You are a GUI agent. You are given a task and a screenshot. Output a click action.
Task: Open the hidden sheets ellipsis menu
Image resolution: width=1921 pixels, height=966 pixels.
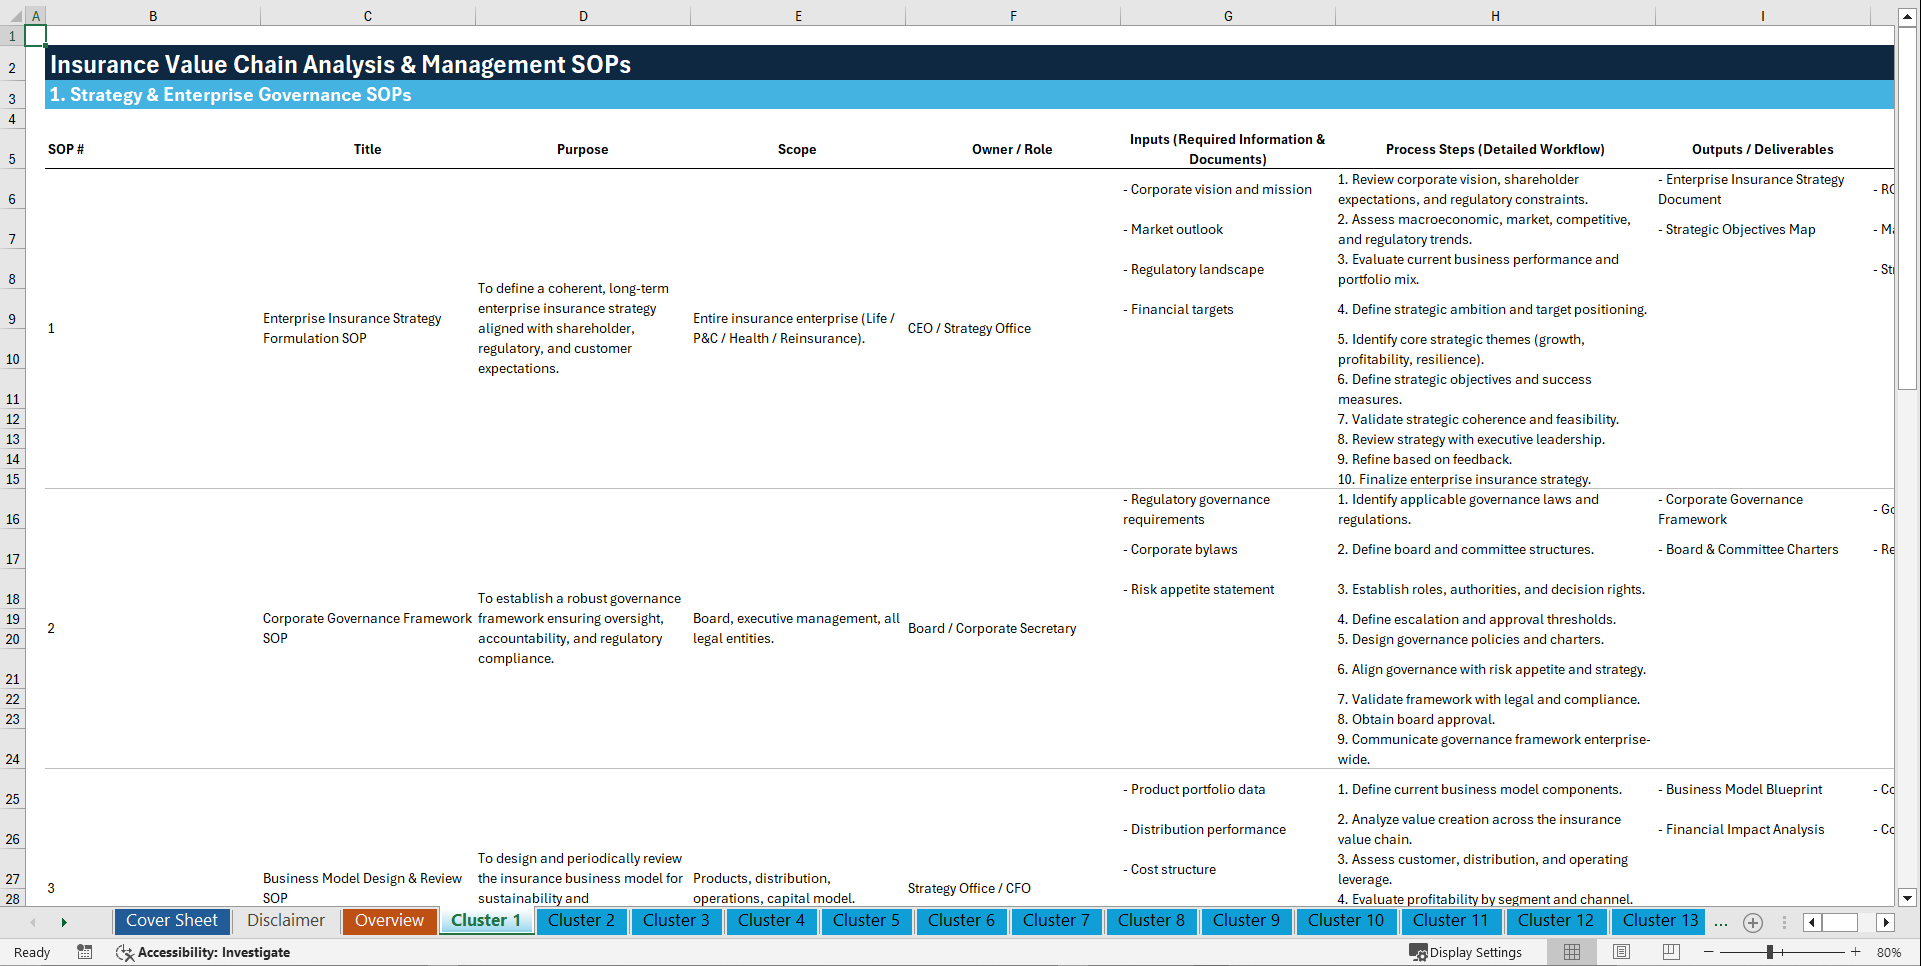(x=1721, y=922)
